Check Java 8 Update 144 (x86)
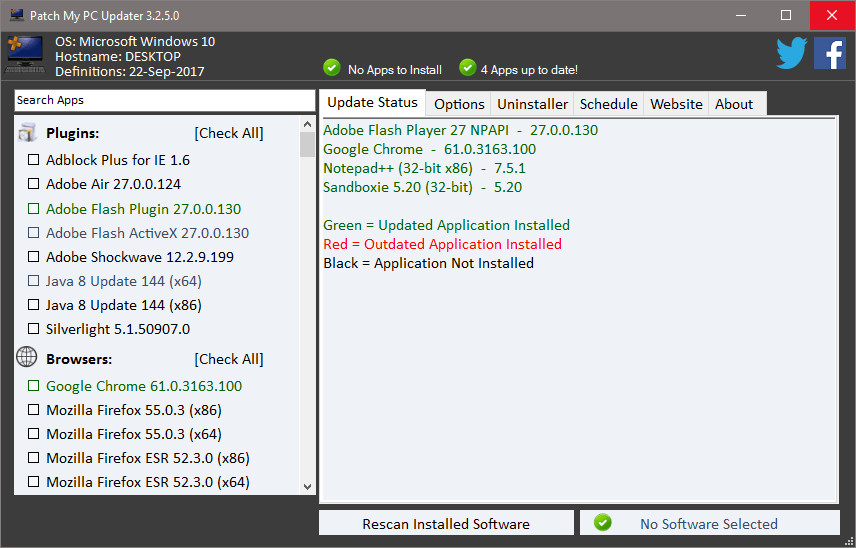This screenshot has width=856, height=548. tap(33, 305)
